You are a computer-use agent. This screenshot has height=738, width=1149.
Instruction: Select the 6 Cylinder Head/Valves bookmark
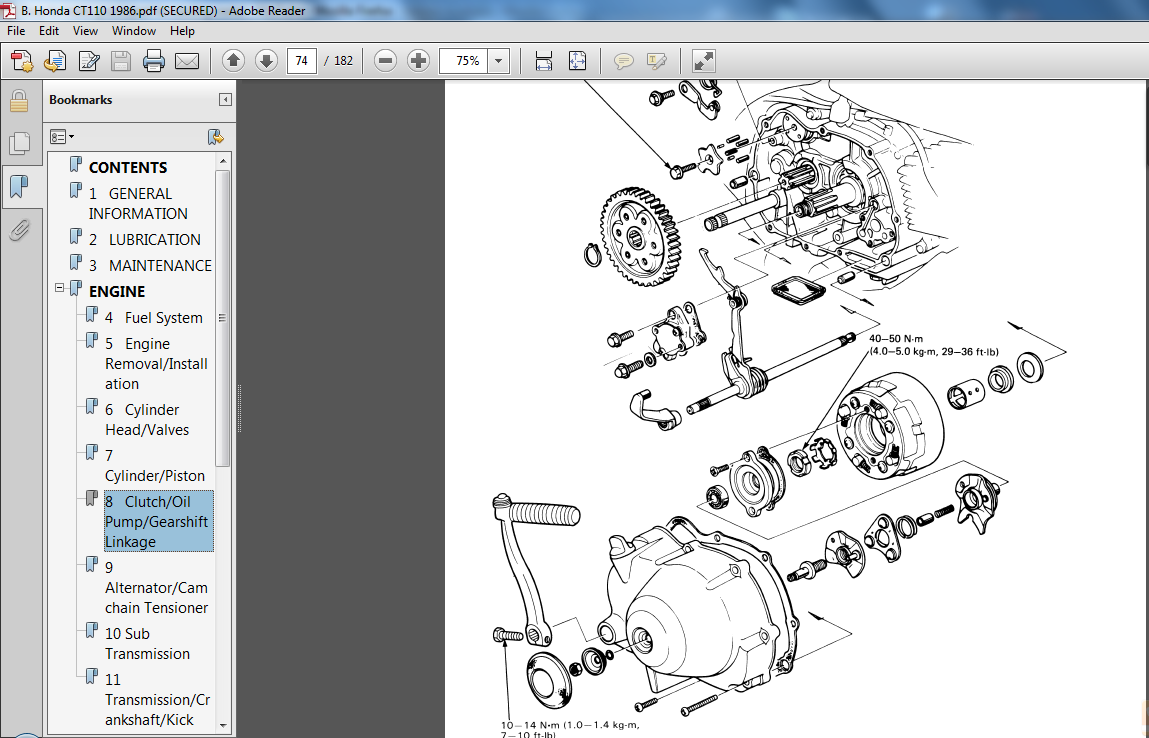(x=147, y=419)
